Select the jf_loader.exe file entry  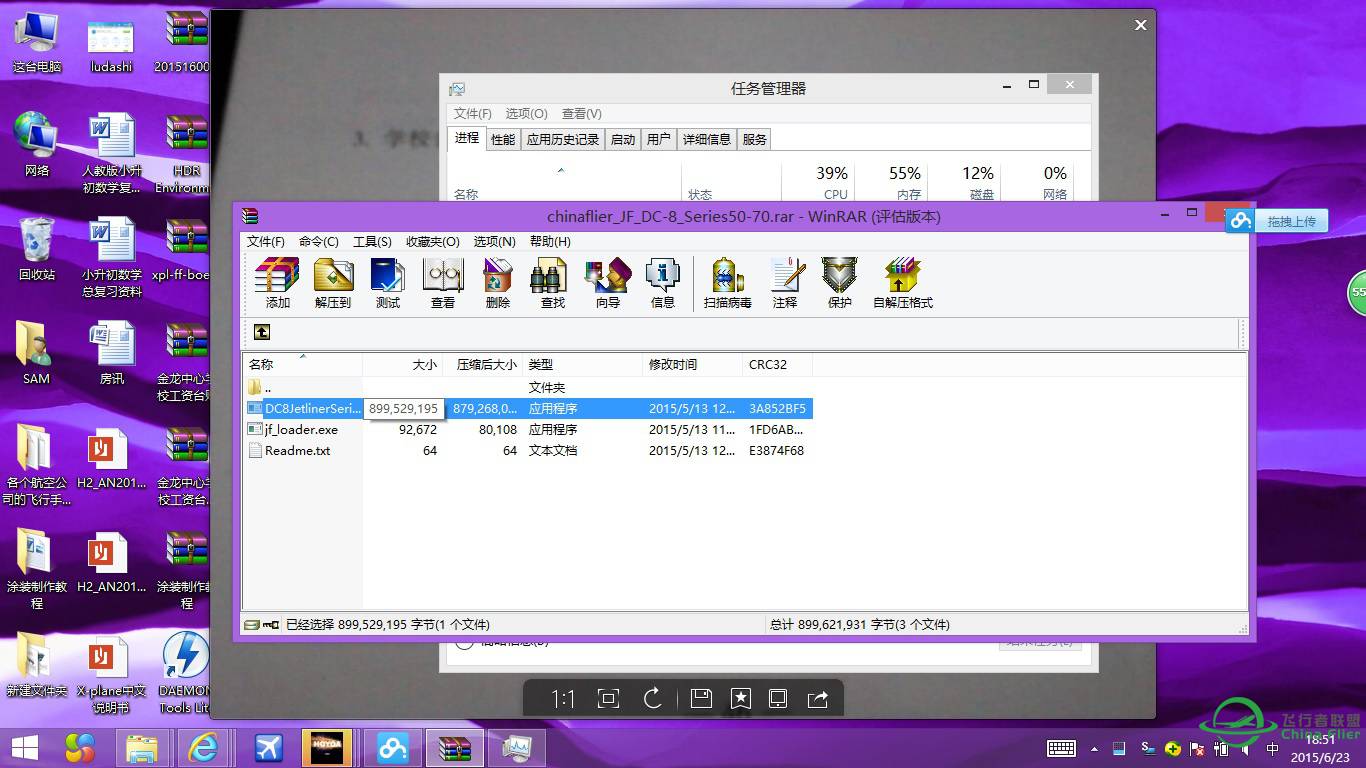pyautogui.click(x=301, y=430)
